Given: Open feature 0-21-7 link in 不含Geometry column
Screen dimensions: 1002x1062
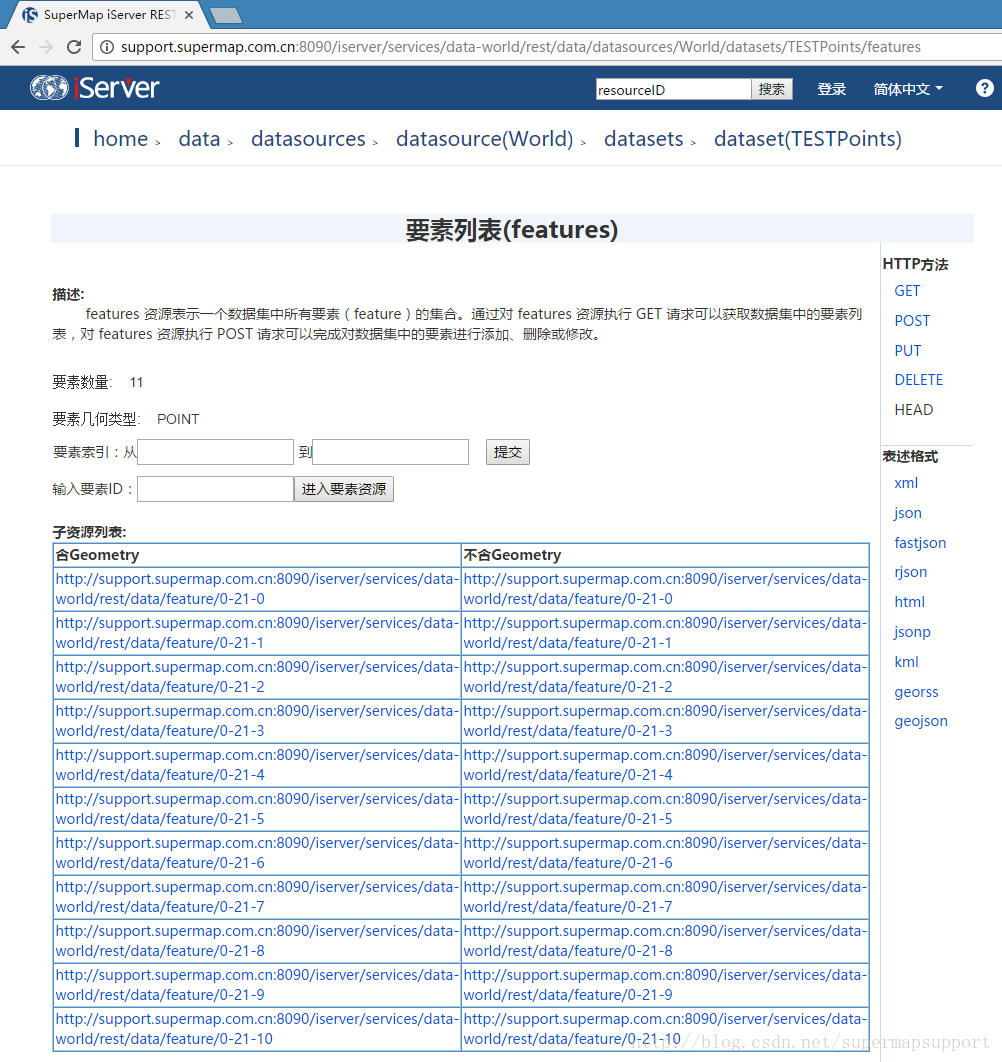Looking at the screenshot, I should tap(665, 897).
